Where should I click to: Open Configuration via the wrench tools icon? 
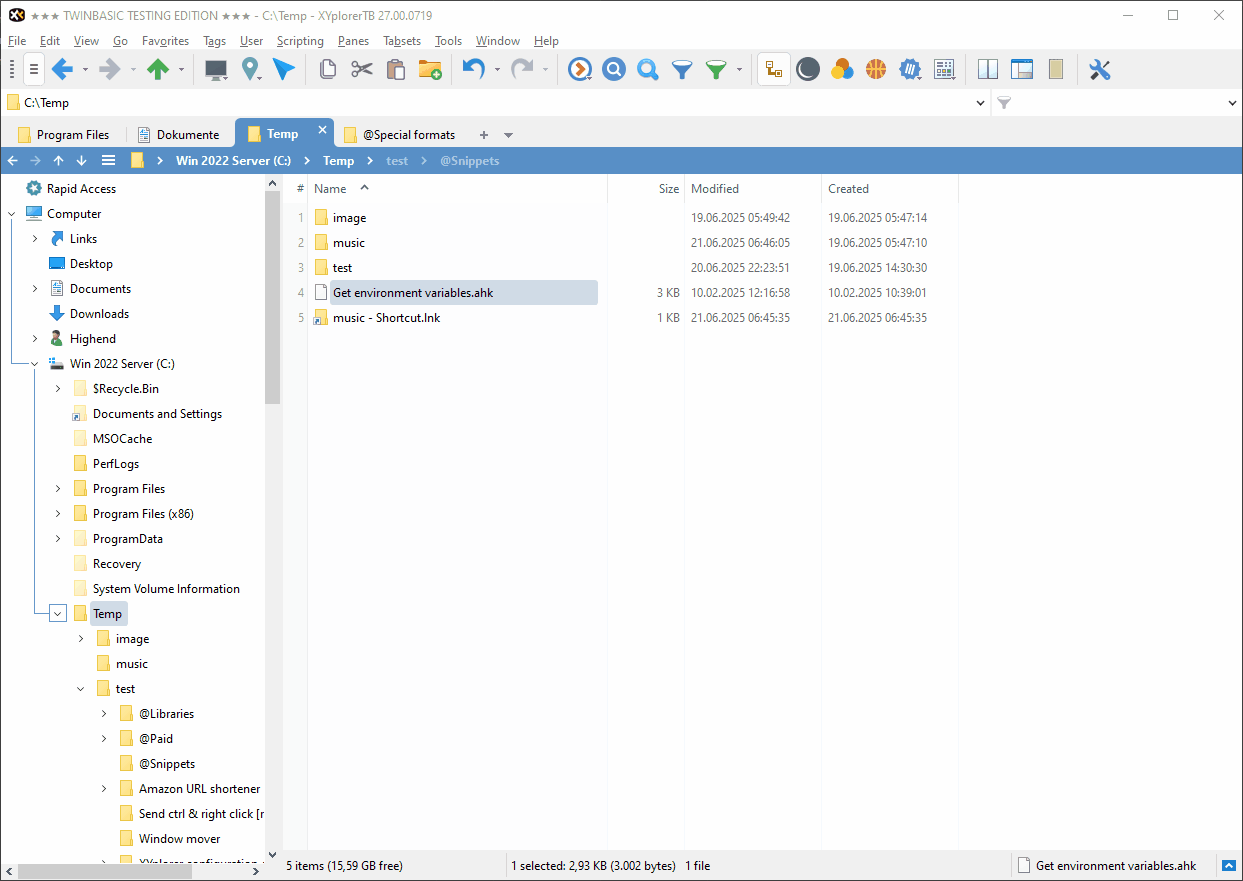pos(1100,69)
